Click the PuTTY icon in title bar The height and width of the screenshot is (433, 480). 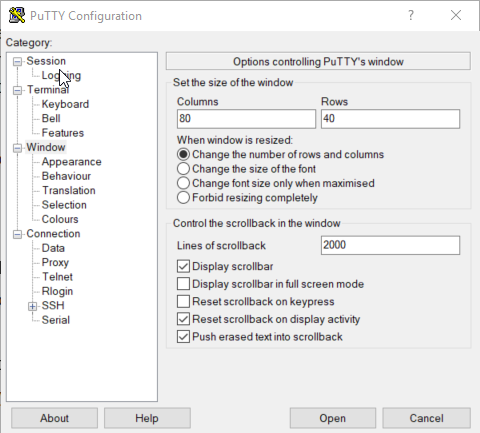[17, 15]
